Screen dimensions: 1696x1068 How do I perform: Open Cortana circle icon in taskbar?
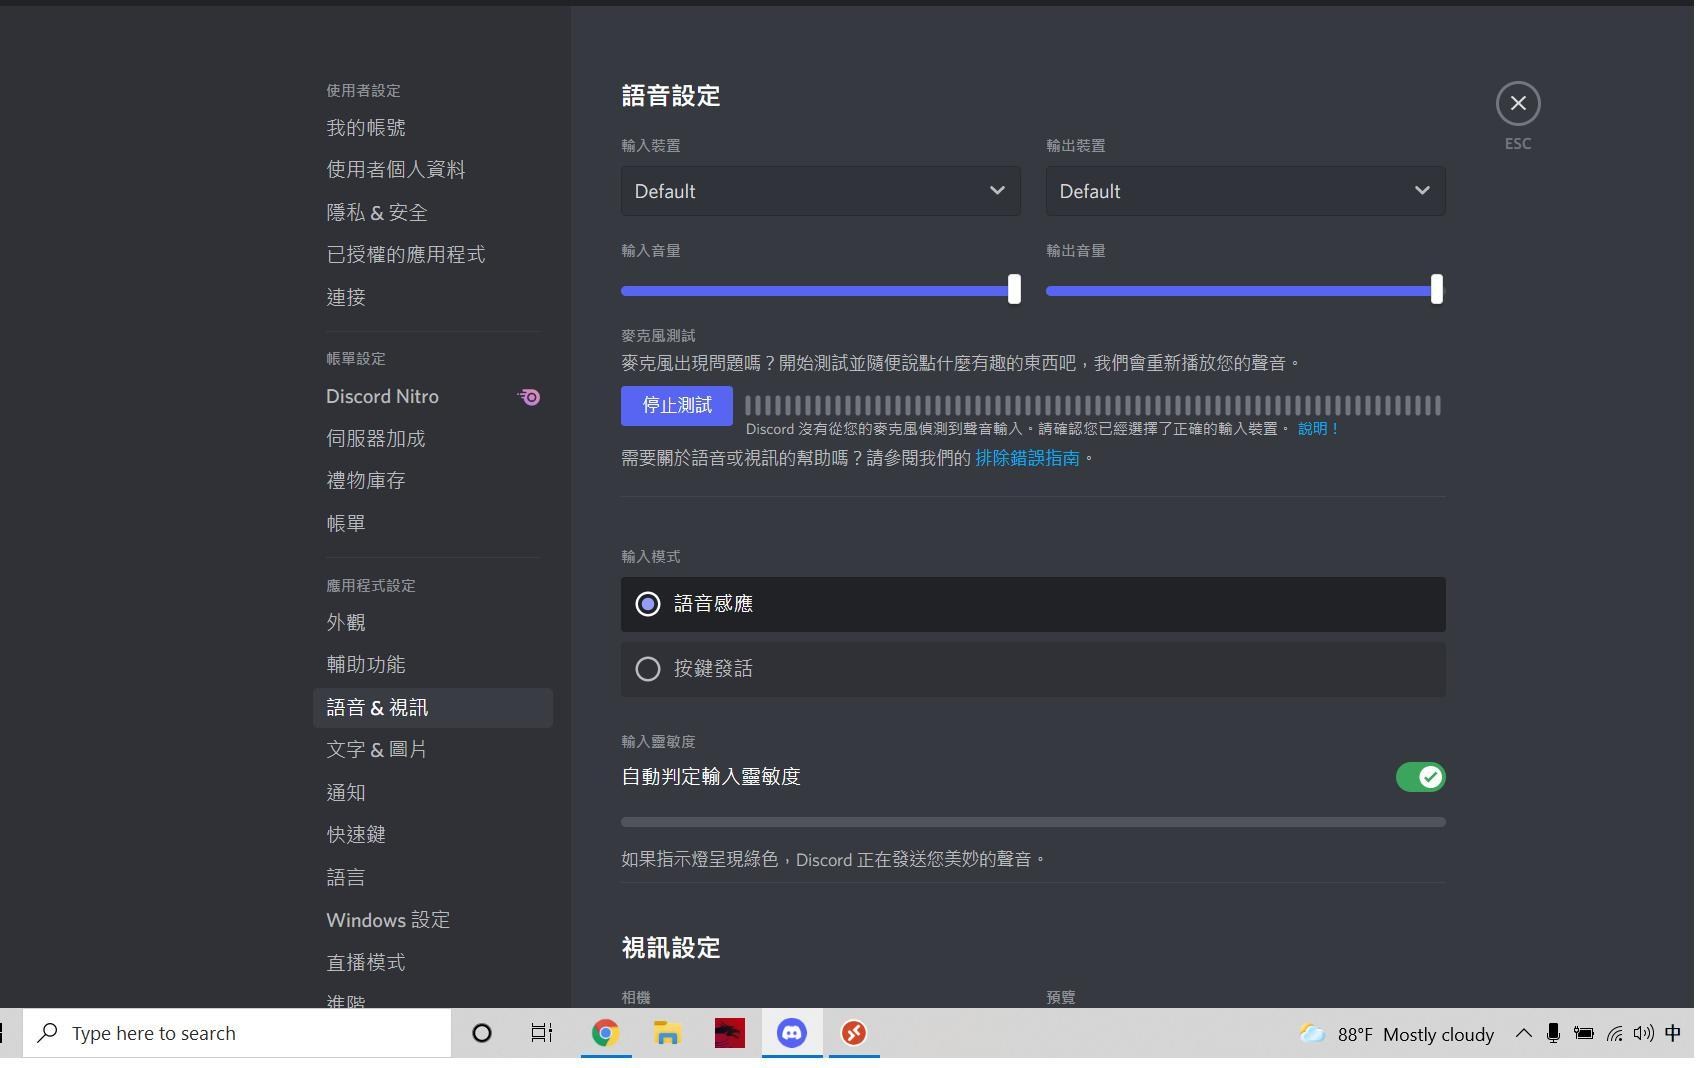click(482, 1034)
